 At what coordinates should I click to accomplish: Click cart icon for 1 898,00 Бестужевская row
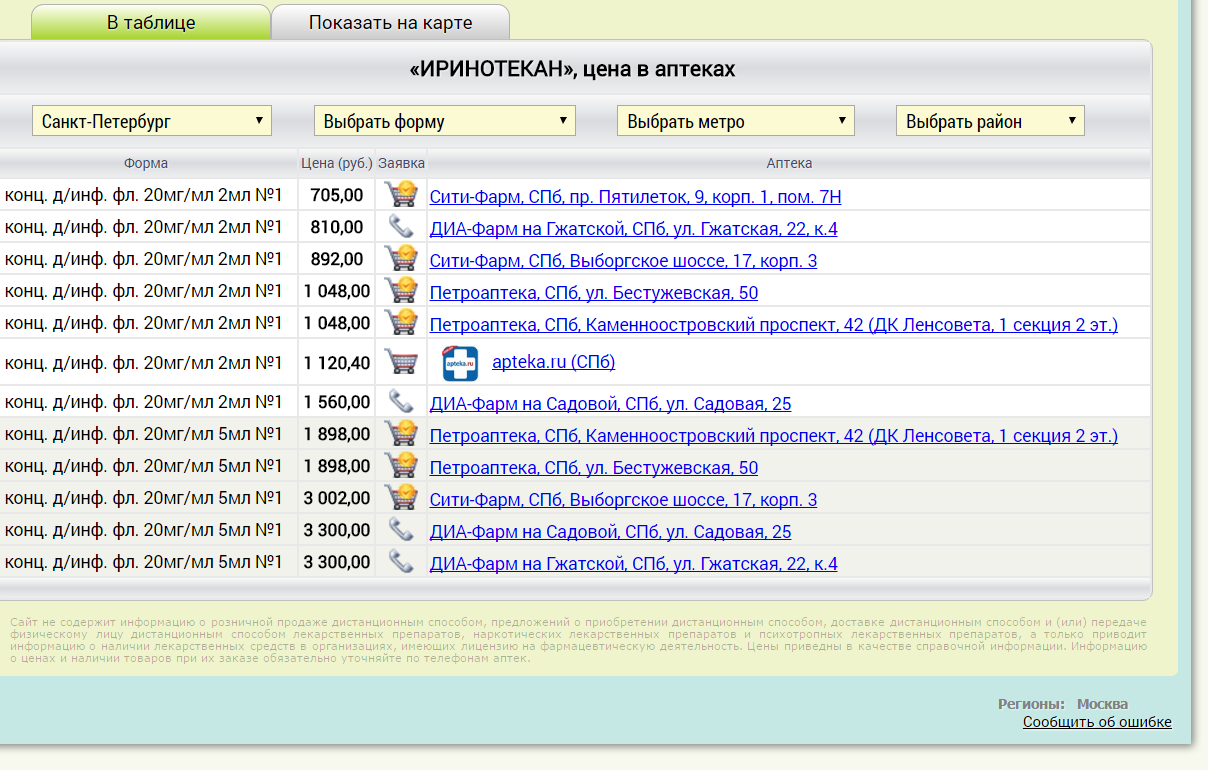(401, 466)
